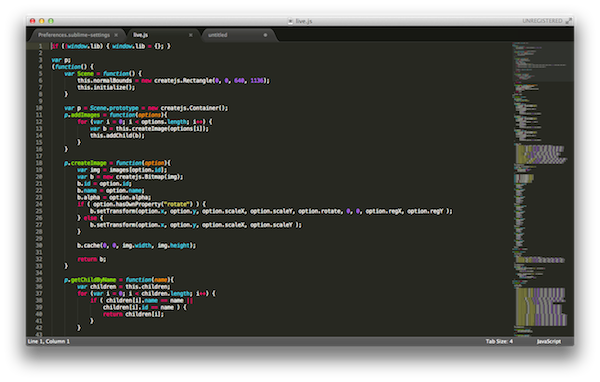
Task: Click the 'else' keyword on line 26
Action: pos(90,218)
